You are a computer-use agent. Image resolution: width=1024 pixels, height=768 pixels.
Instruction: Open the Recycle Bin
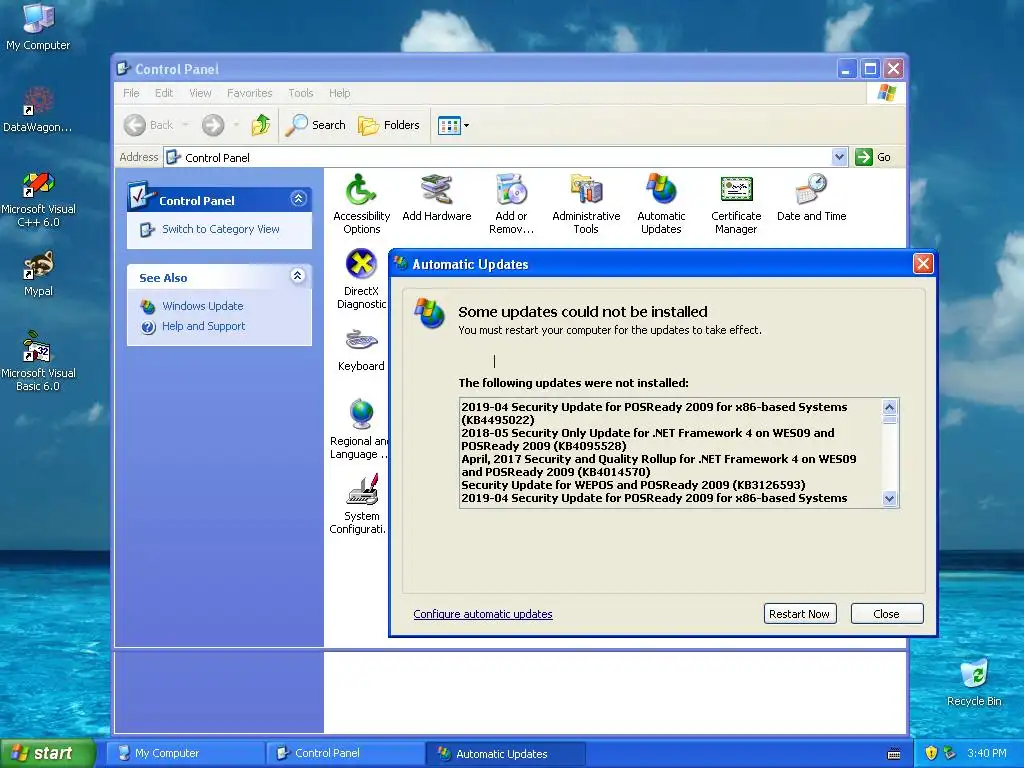click(974, 682)
